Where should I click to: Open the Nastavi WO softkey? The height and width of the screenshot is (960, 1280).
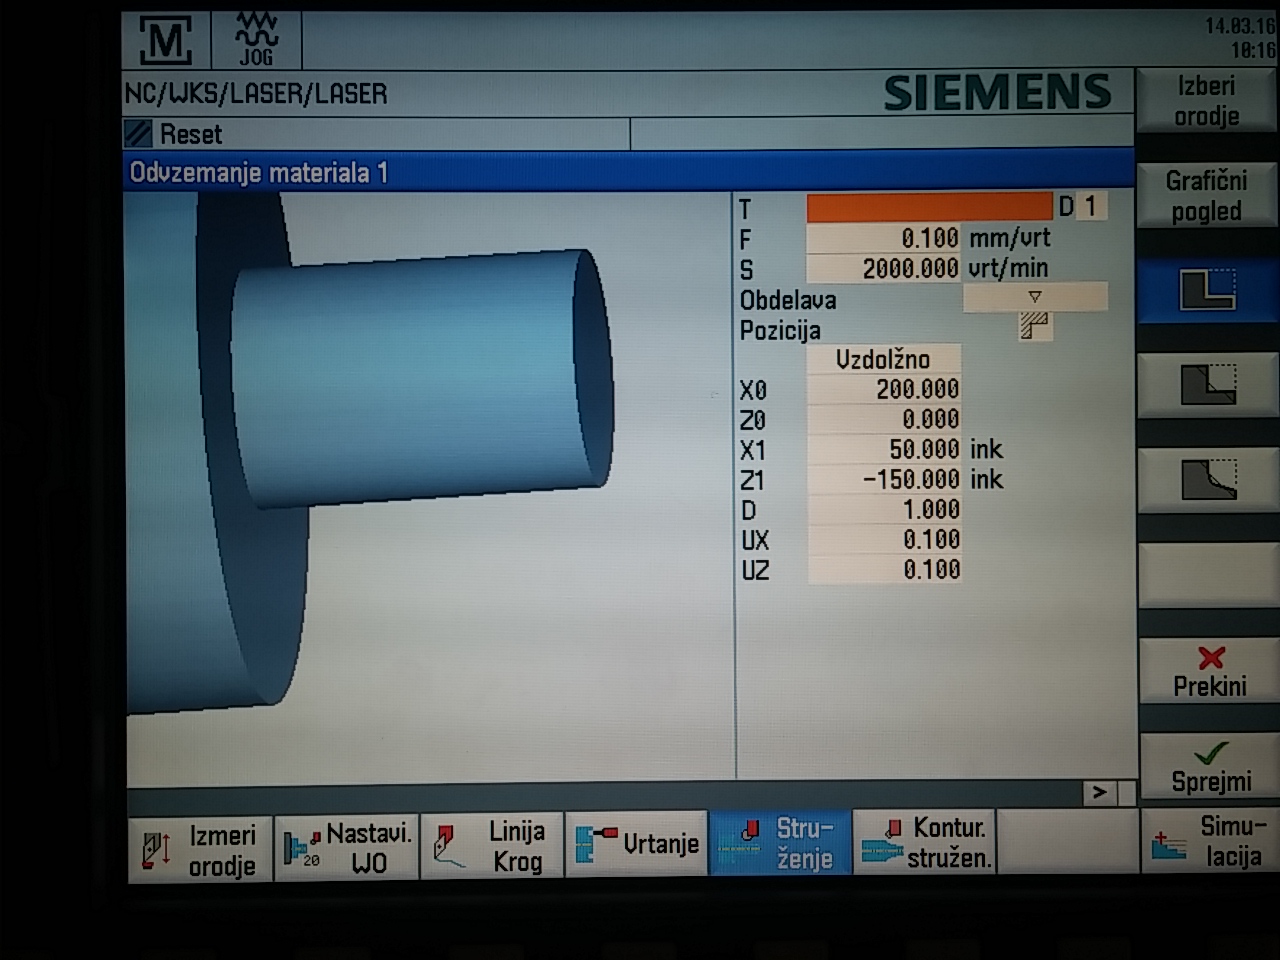[346, 849]
